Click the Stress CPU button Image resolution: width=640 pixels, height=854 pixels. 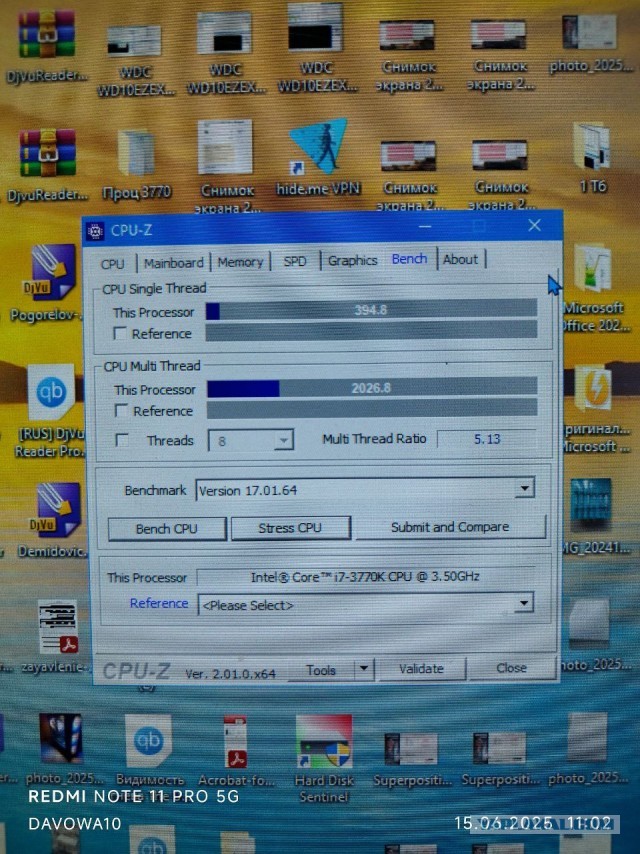click(x=290, y=528)
